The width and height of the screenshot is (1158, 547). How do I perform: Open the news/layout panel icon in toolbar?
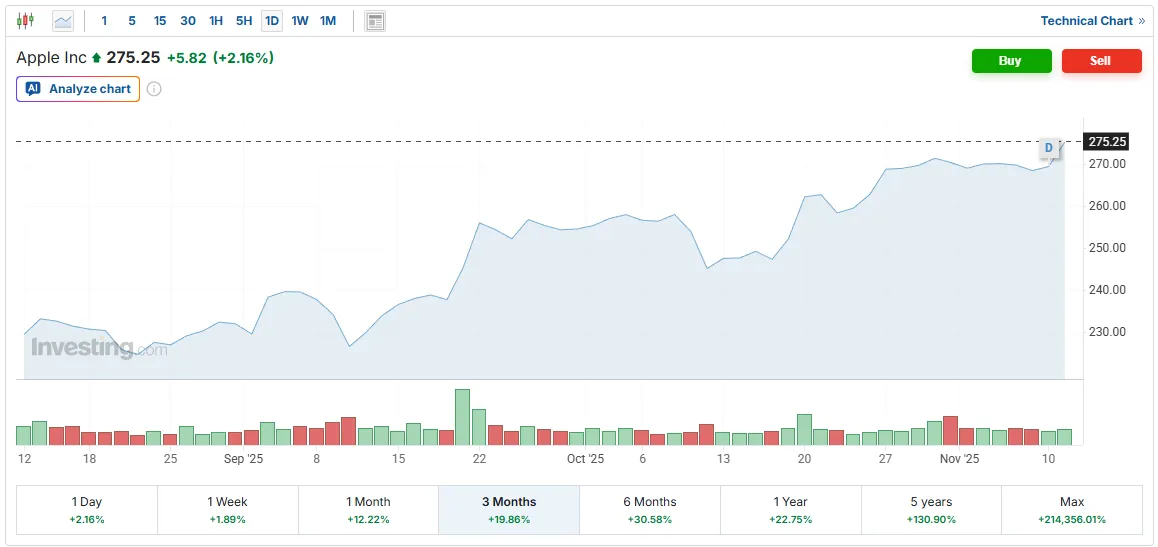point(375,21)
